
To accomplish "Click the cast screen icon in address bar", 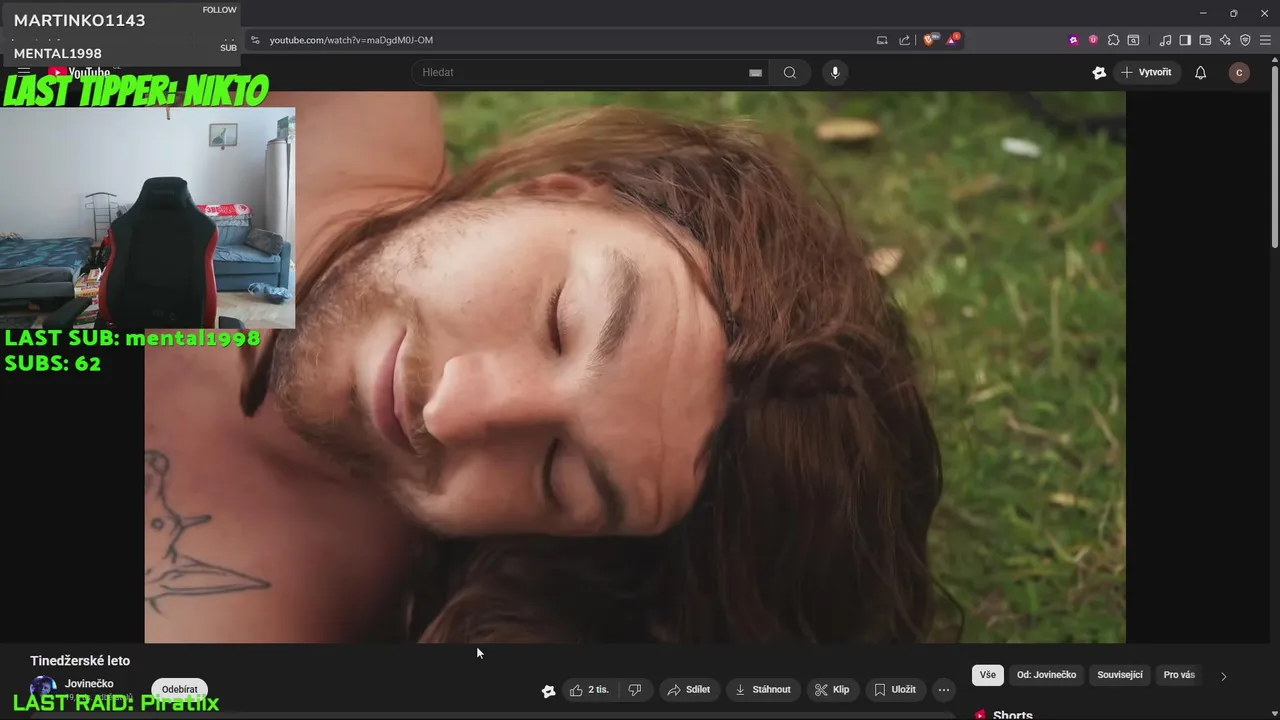I will pyautogui.click(x=882, y=40).
